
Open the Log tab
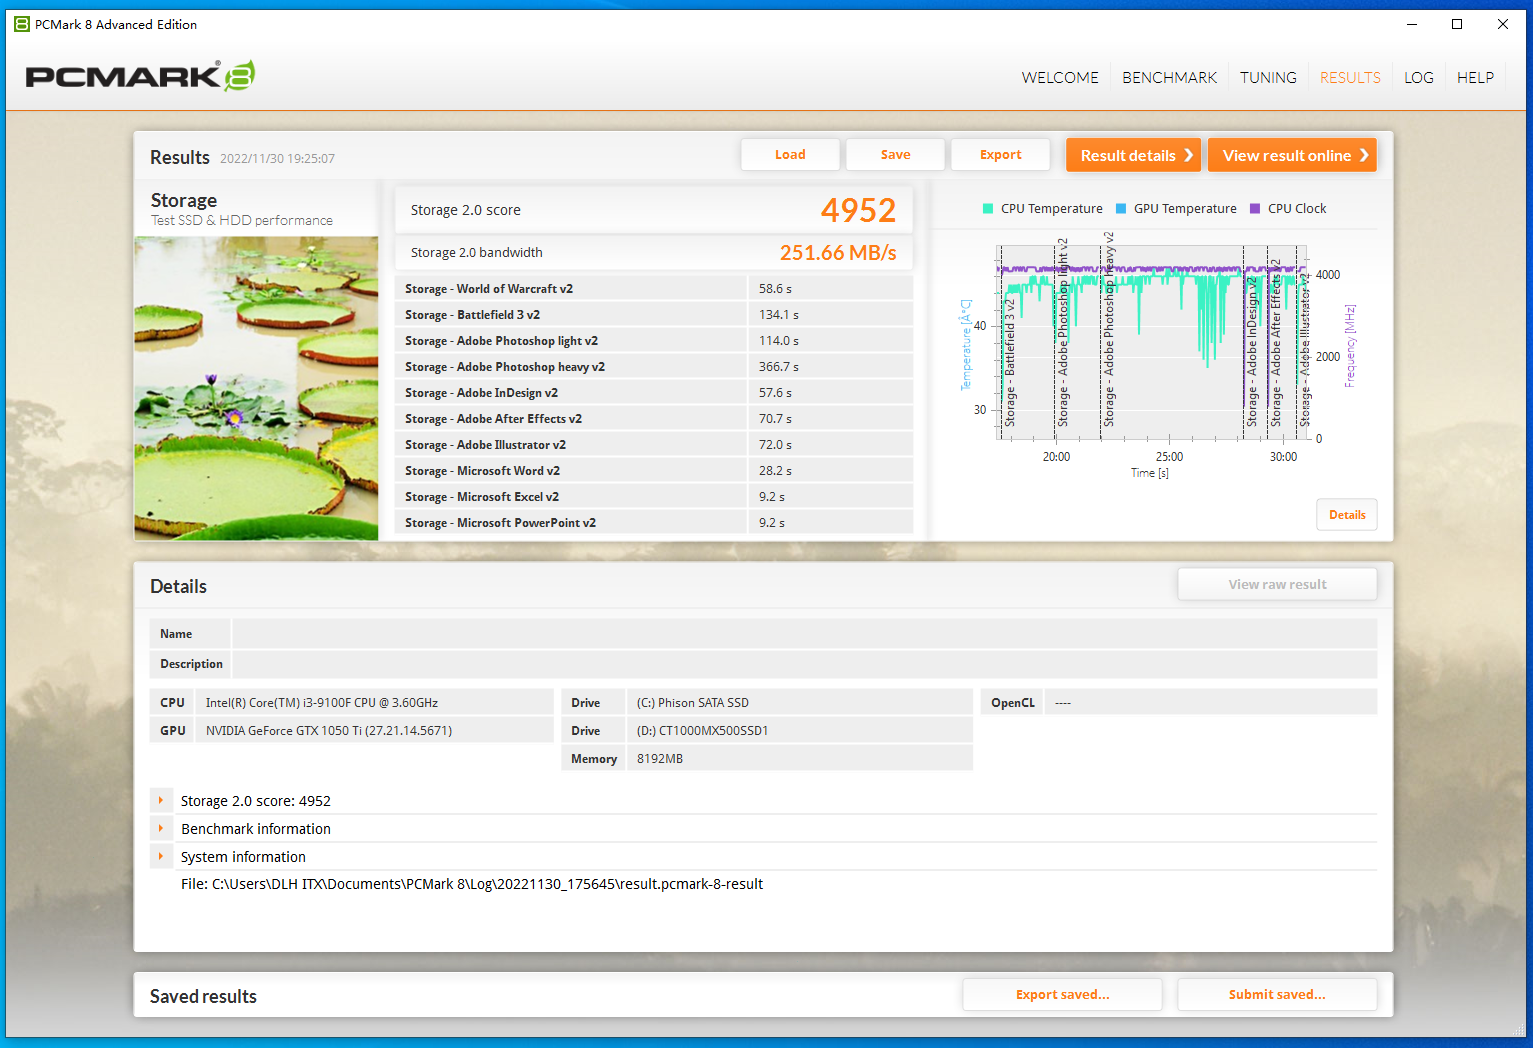(1418, 78)
